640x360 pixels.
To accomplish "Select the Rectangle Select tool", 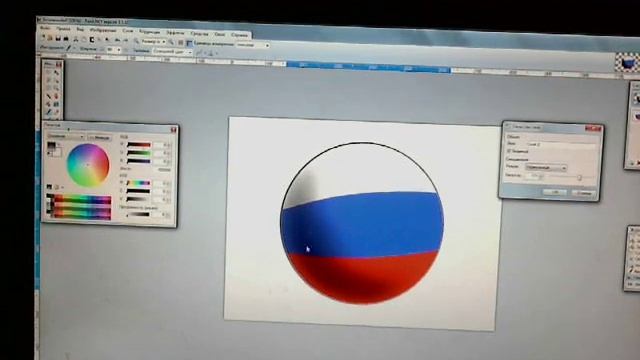I will coord(49,73).
